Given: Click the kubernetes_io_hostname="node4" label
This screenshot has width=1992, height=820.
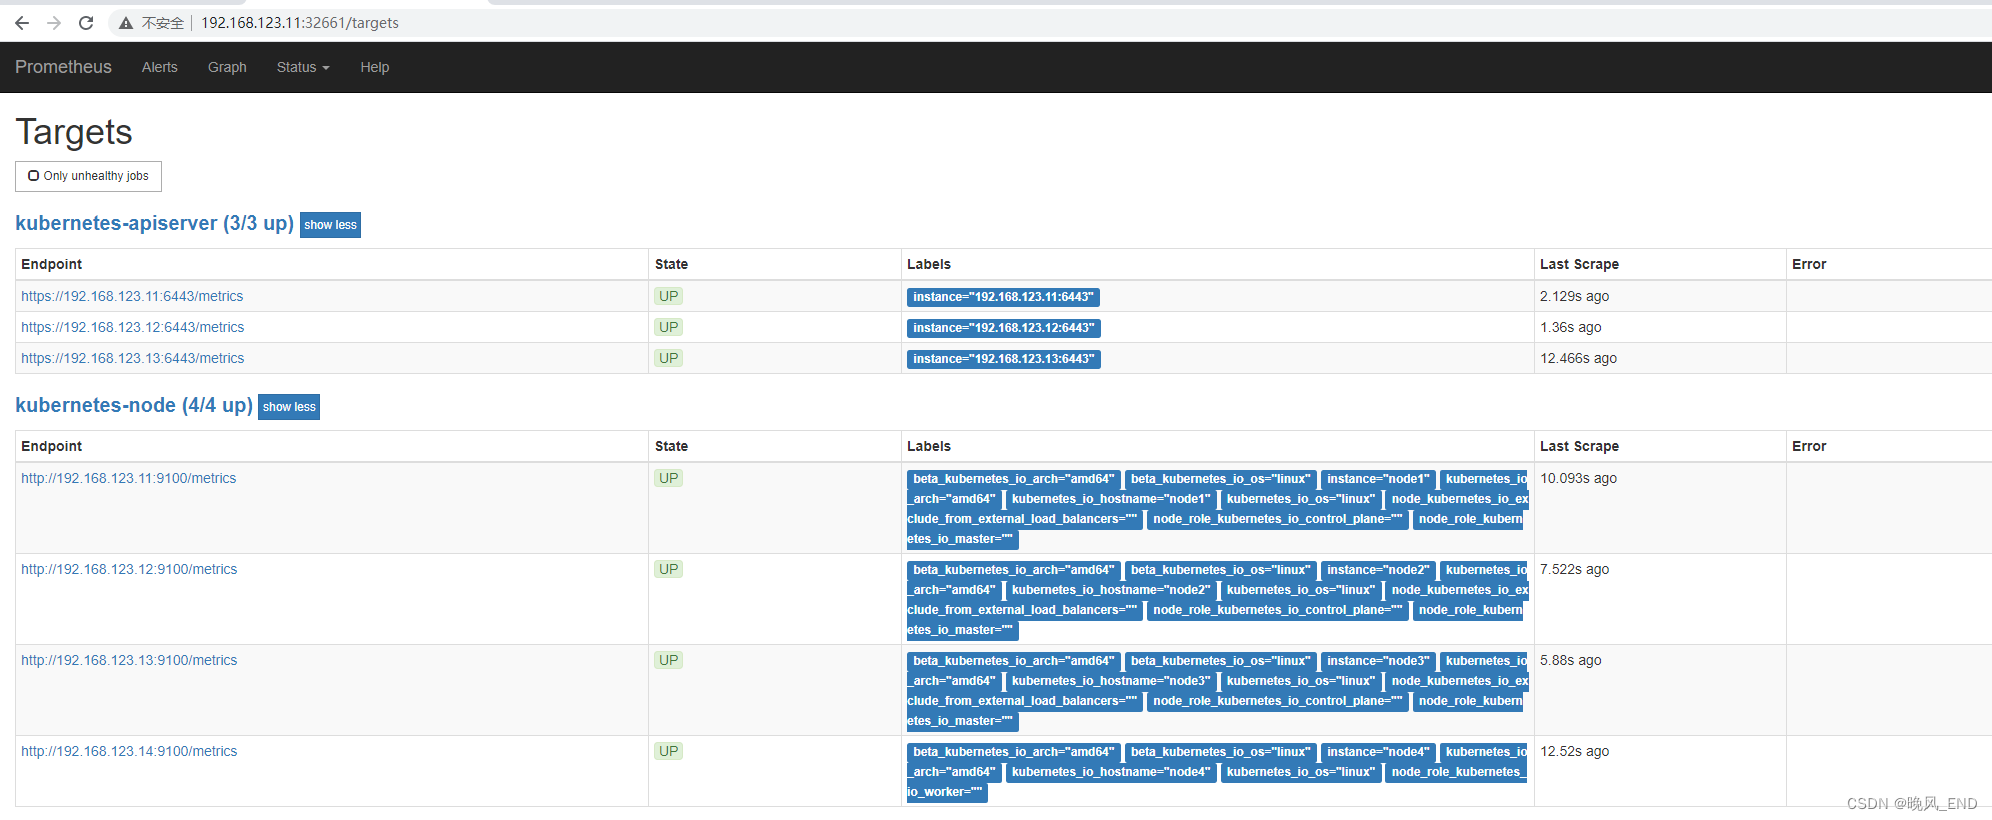Looking at the screenshot, I should [1111, 772].
